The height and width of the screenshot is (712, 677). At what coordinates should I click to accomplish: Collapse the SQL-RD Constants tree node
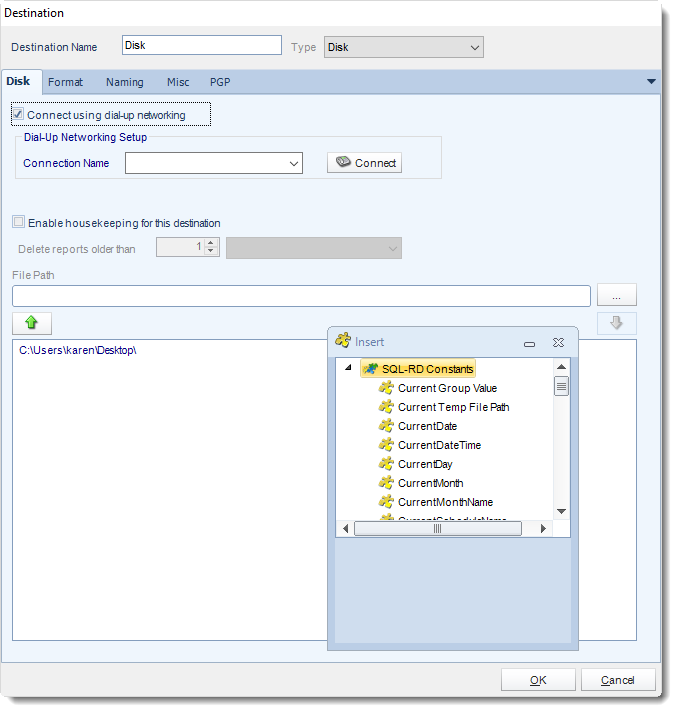tap(348, 367)
